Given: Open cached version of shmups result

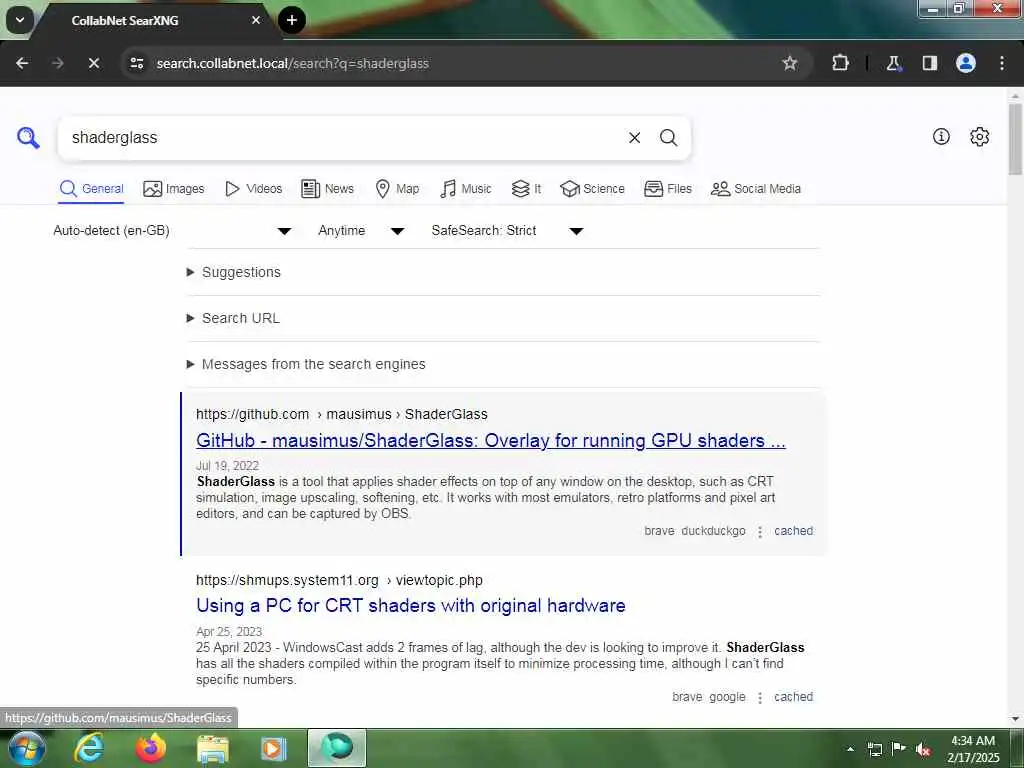Looking at the screenshot, I should 793,697.
